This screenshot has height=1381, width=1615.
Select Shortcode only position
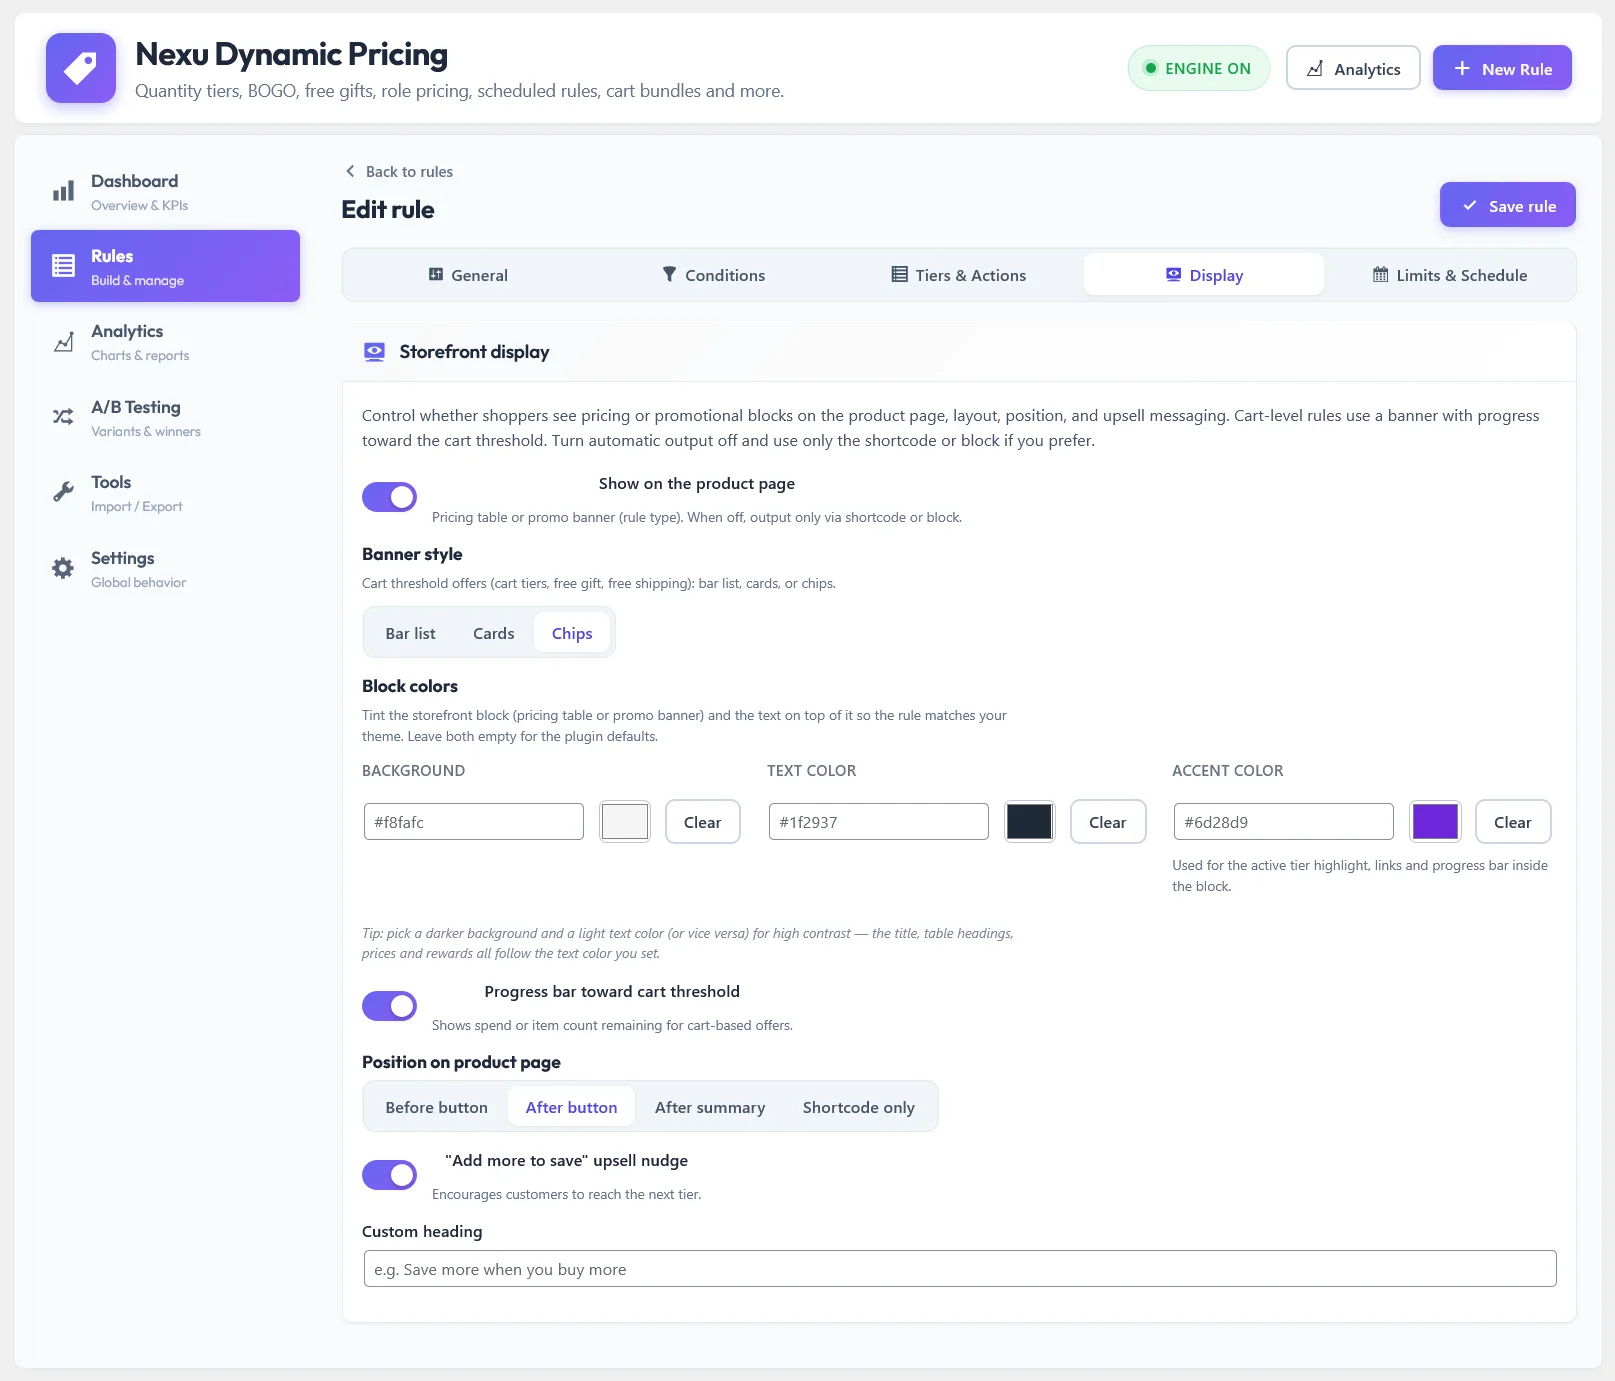tap(859, 1107)
